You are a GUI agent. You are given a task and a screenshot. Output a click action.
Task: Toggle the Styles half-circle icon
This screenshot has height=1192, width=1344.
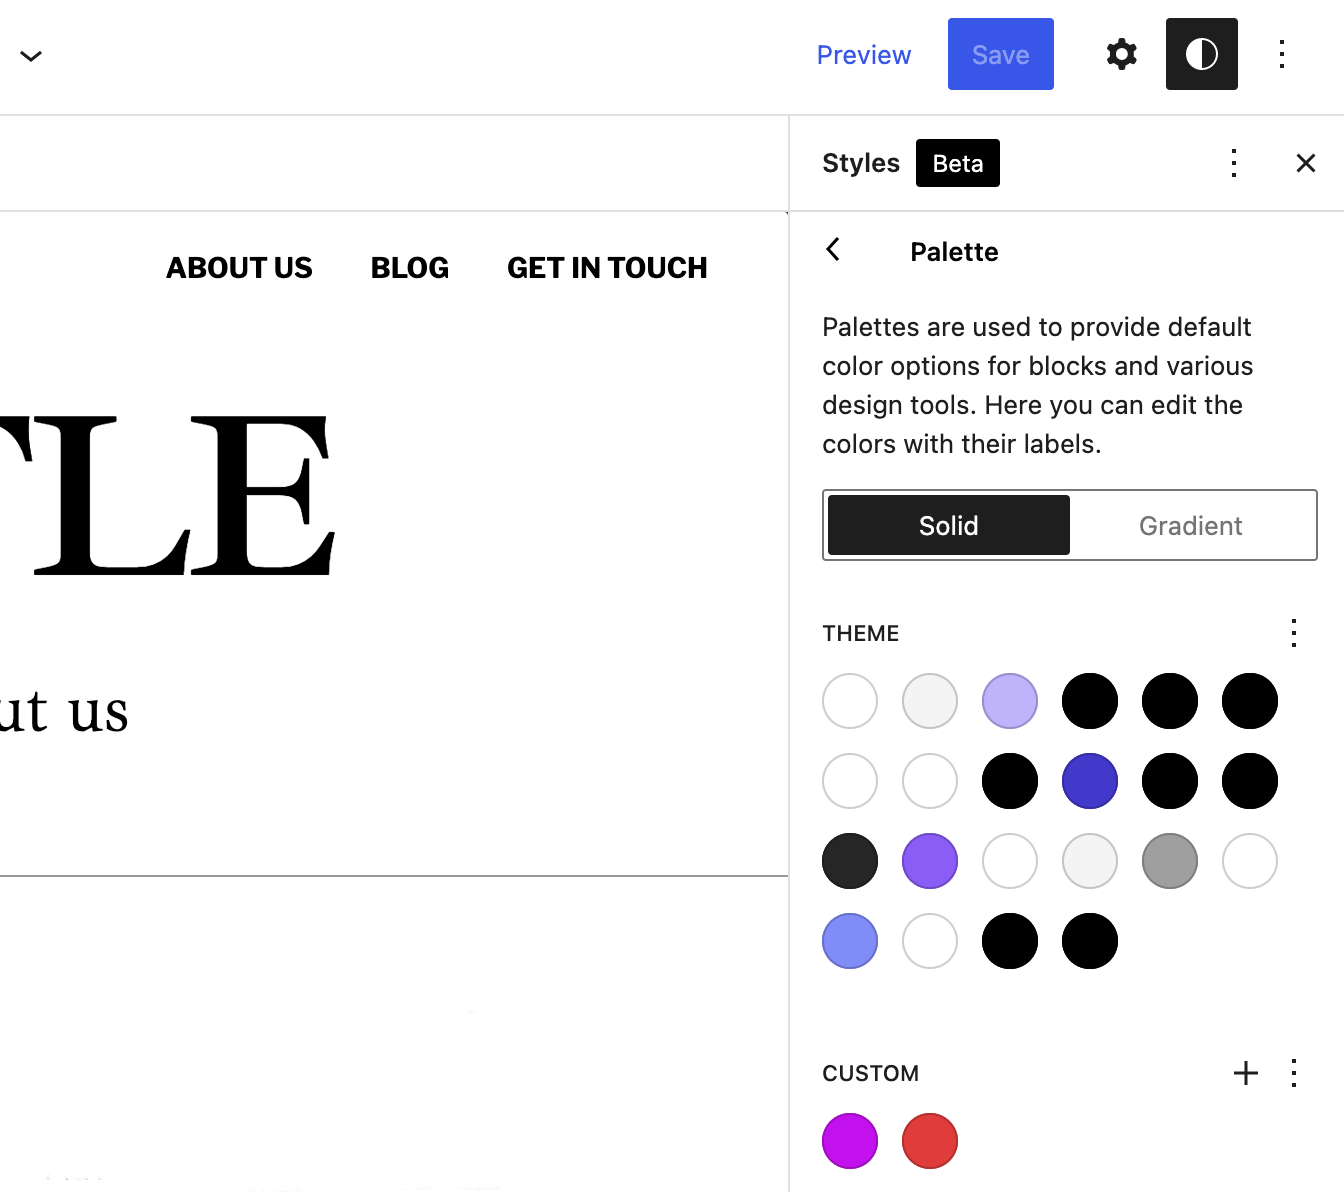point(1202,54)
